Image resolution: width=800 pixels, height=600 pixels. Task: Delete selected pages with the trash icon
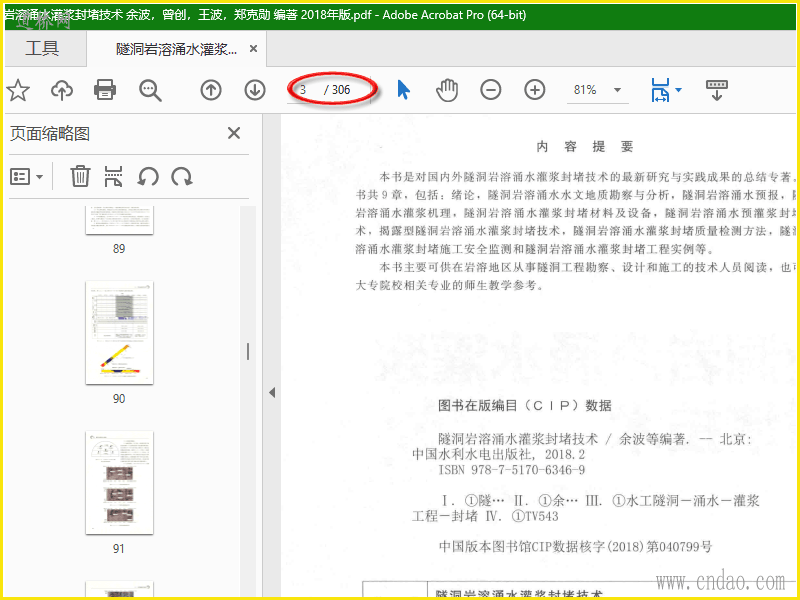click(x=80, y=177)
